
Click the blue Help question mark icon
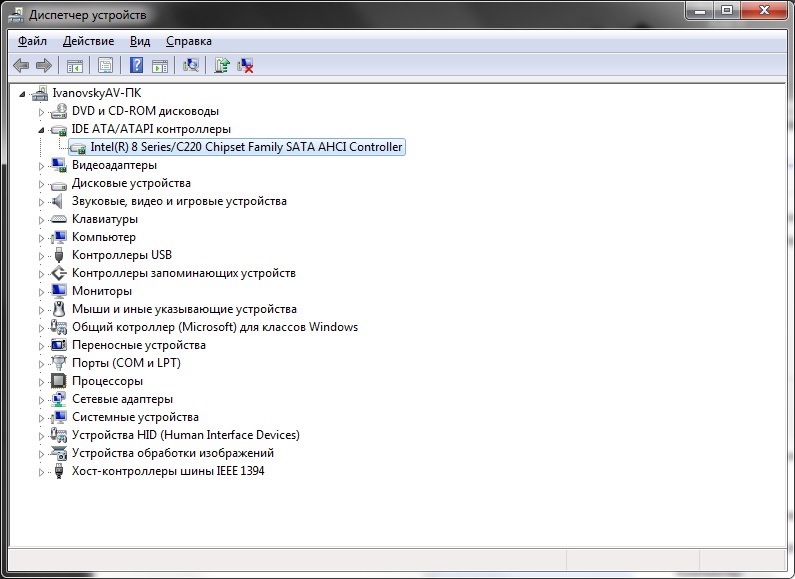click(x=136, y=65)
